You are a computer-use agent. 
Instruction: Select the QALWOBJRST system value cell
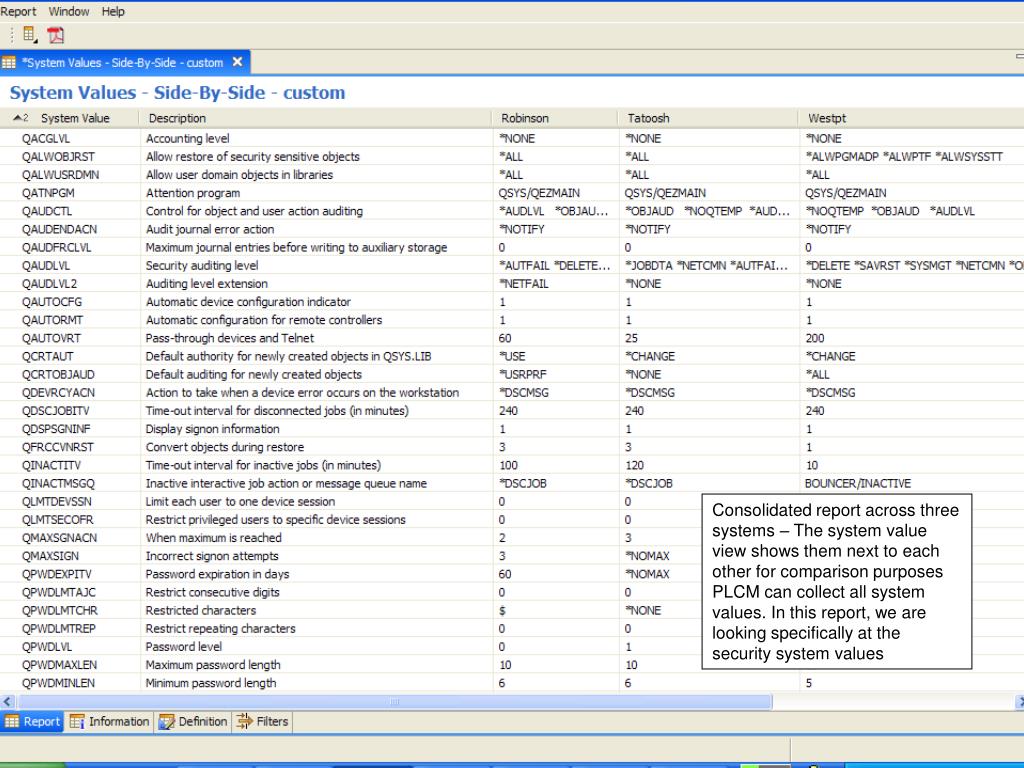(x=58, y=157)
